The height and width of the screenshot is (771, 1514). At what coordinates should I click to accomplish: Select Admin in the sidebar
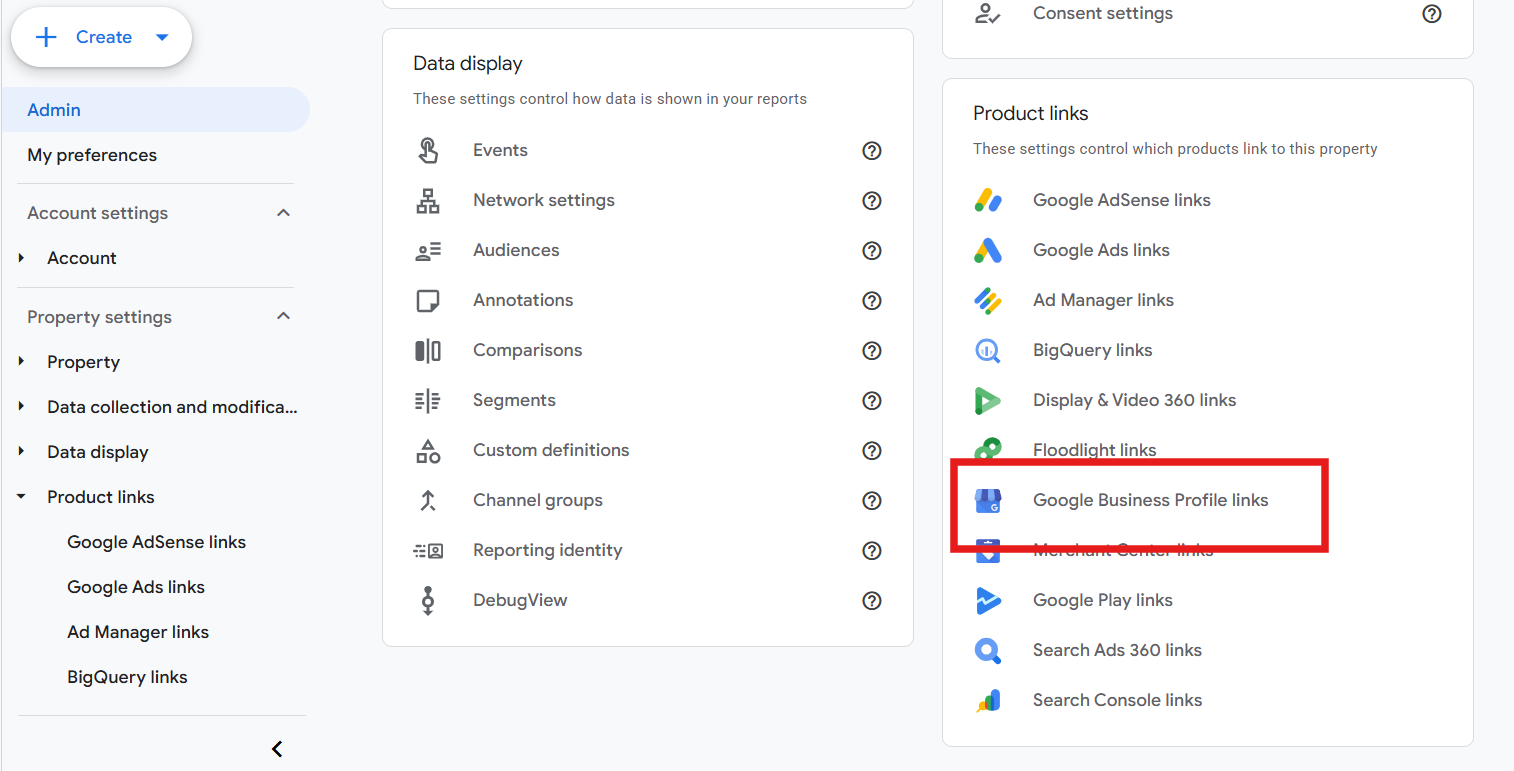155,110
